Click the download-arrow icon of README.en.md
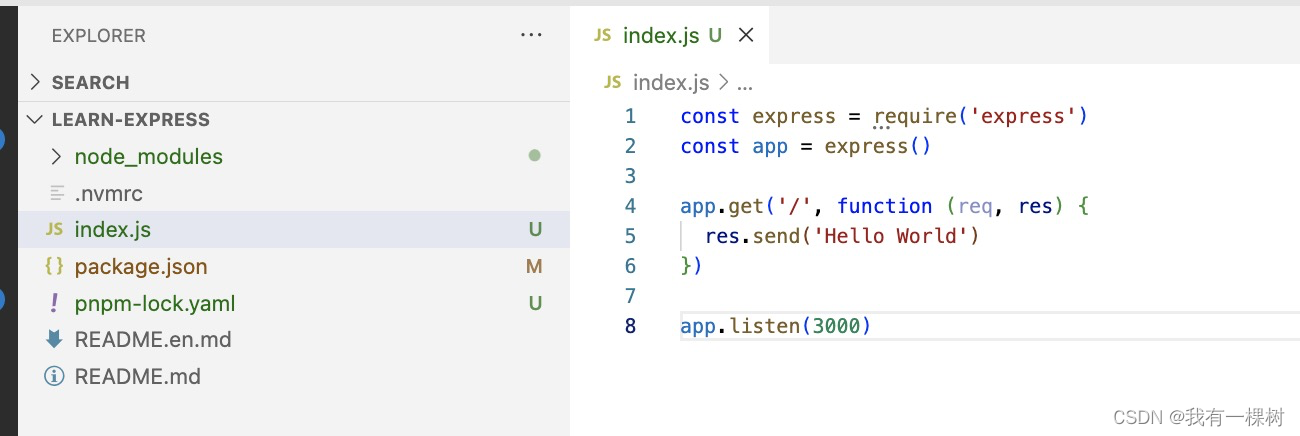The height and width of the screenshot is (436, 1300). click(x=55, y=340)
